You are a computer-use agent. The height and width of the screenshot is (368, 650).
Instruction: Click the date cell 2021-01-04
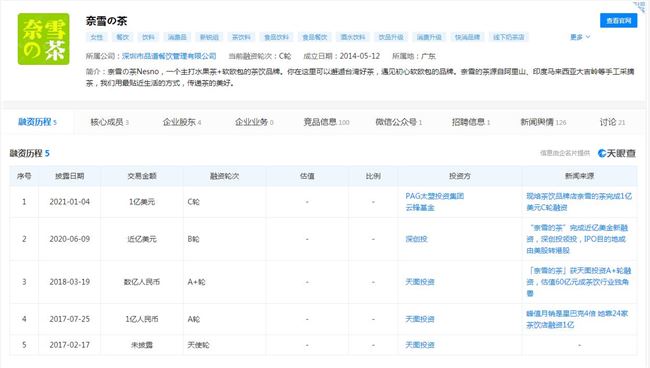70,202
